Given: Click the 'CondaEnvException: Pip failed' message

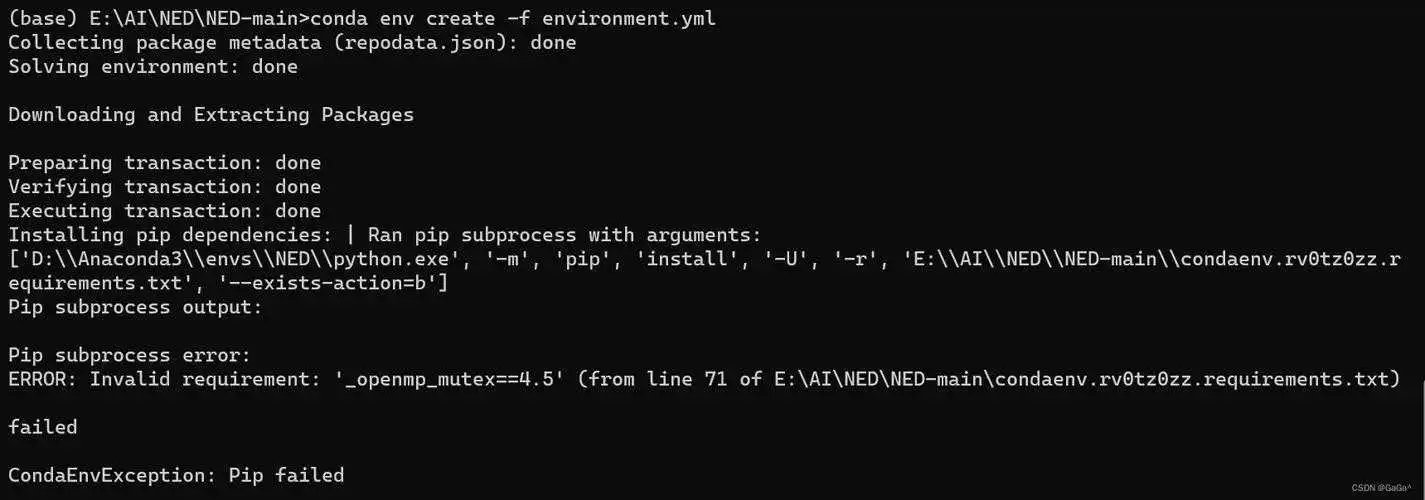Looking at the screenshot, I should click(176, 475).
